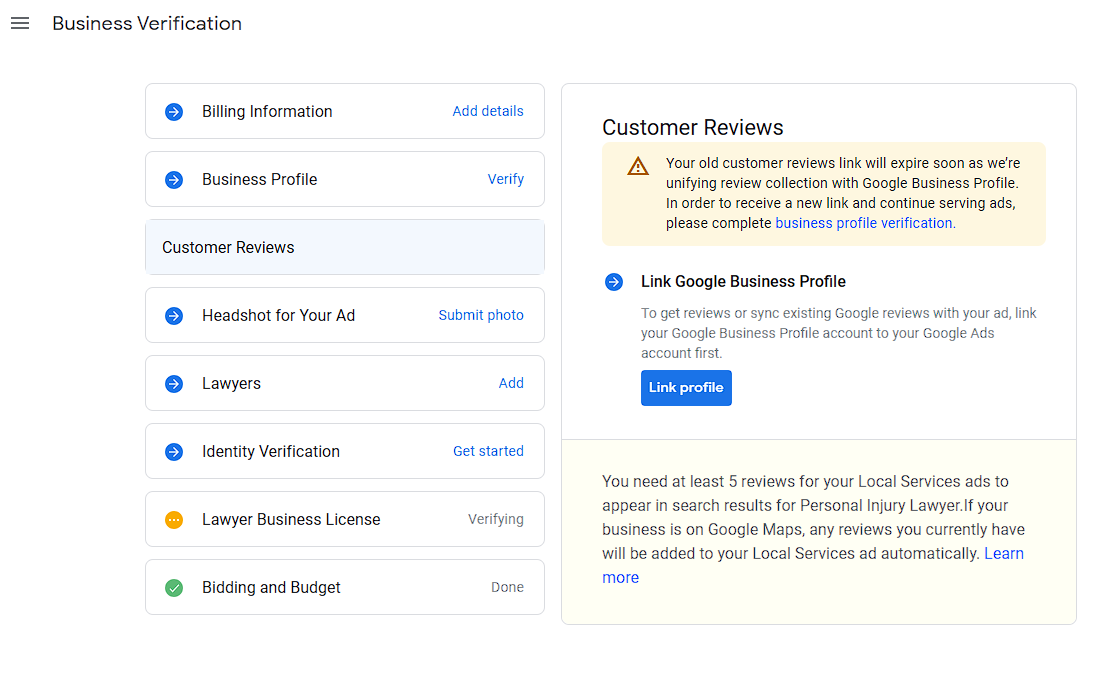
Task: Click the arrow icon beside Lawyers
Action: click(174, 384)
